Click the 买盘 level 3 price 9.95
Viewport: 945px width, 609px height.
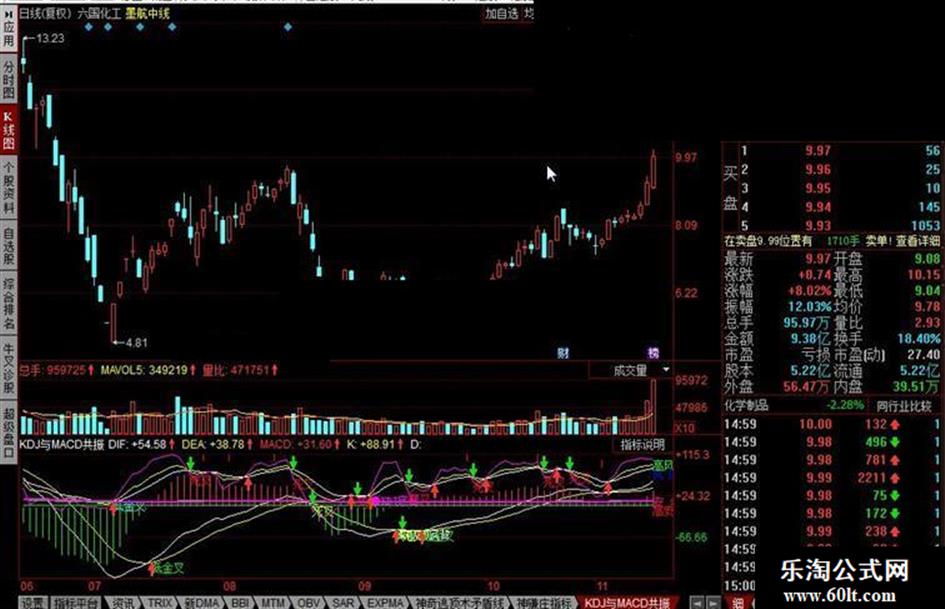click(818, 188)
